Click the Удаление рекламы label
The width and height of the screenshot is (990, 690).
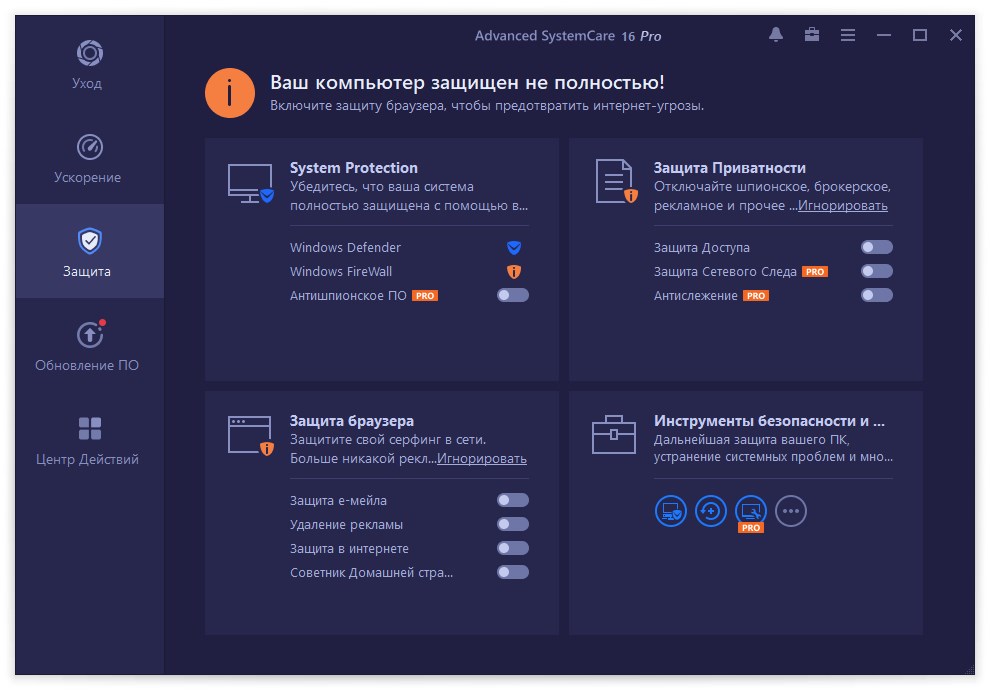pyautogui.click(x=346, y=525)
